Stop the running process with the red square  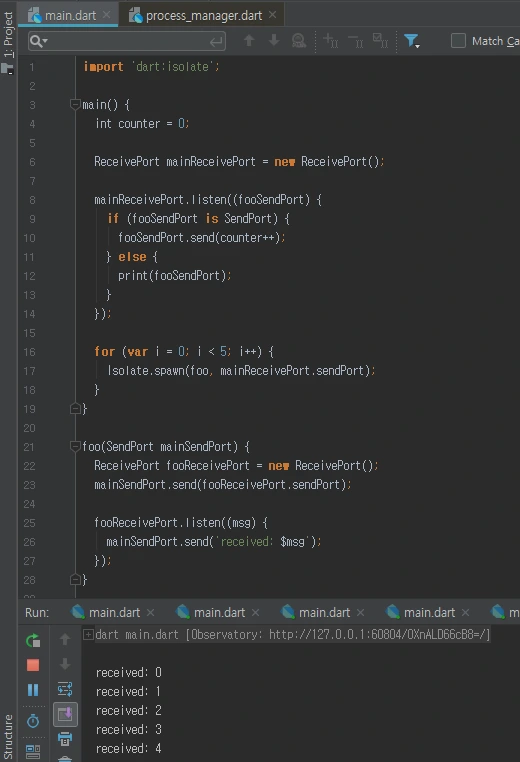click(x=33, y=665)
